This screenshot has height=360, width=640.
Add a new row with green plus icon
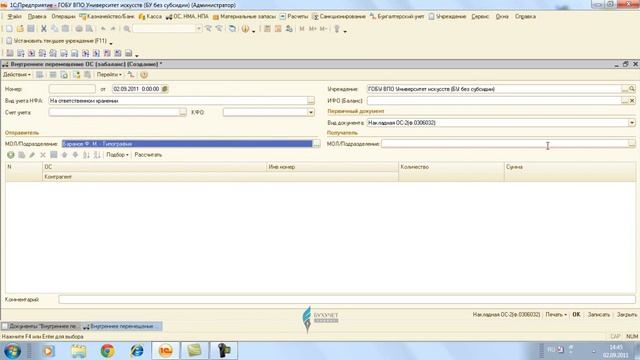click(x=11, y=155)
